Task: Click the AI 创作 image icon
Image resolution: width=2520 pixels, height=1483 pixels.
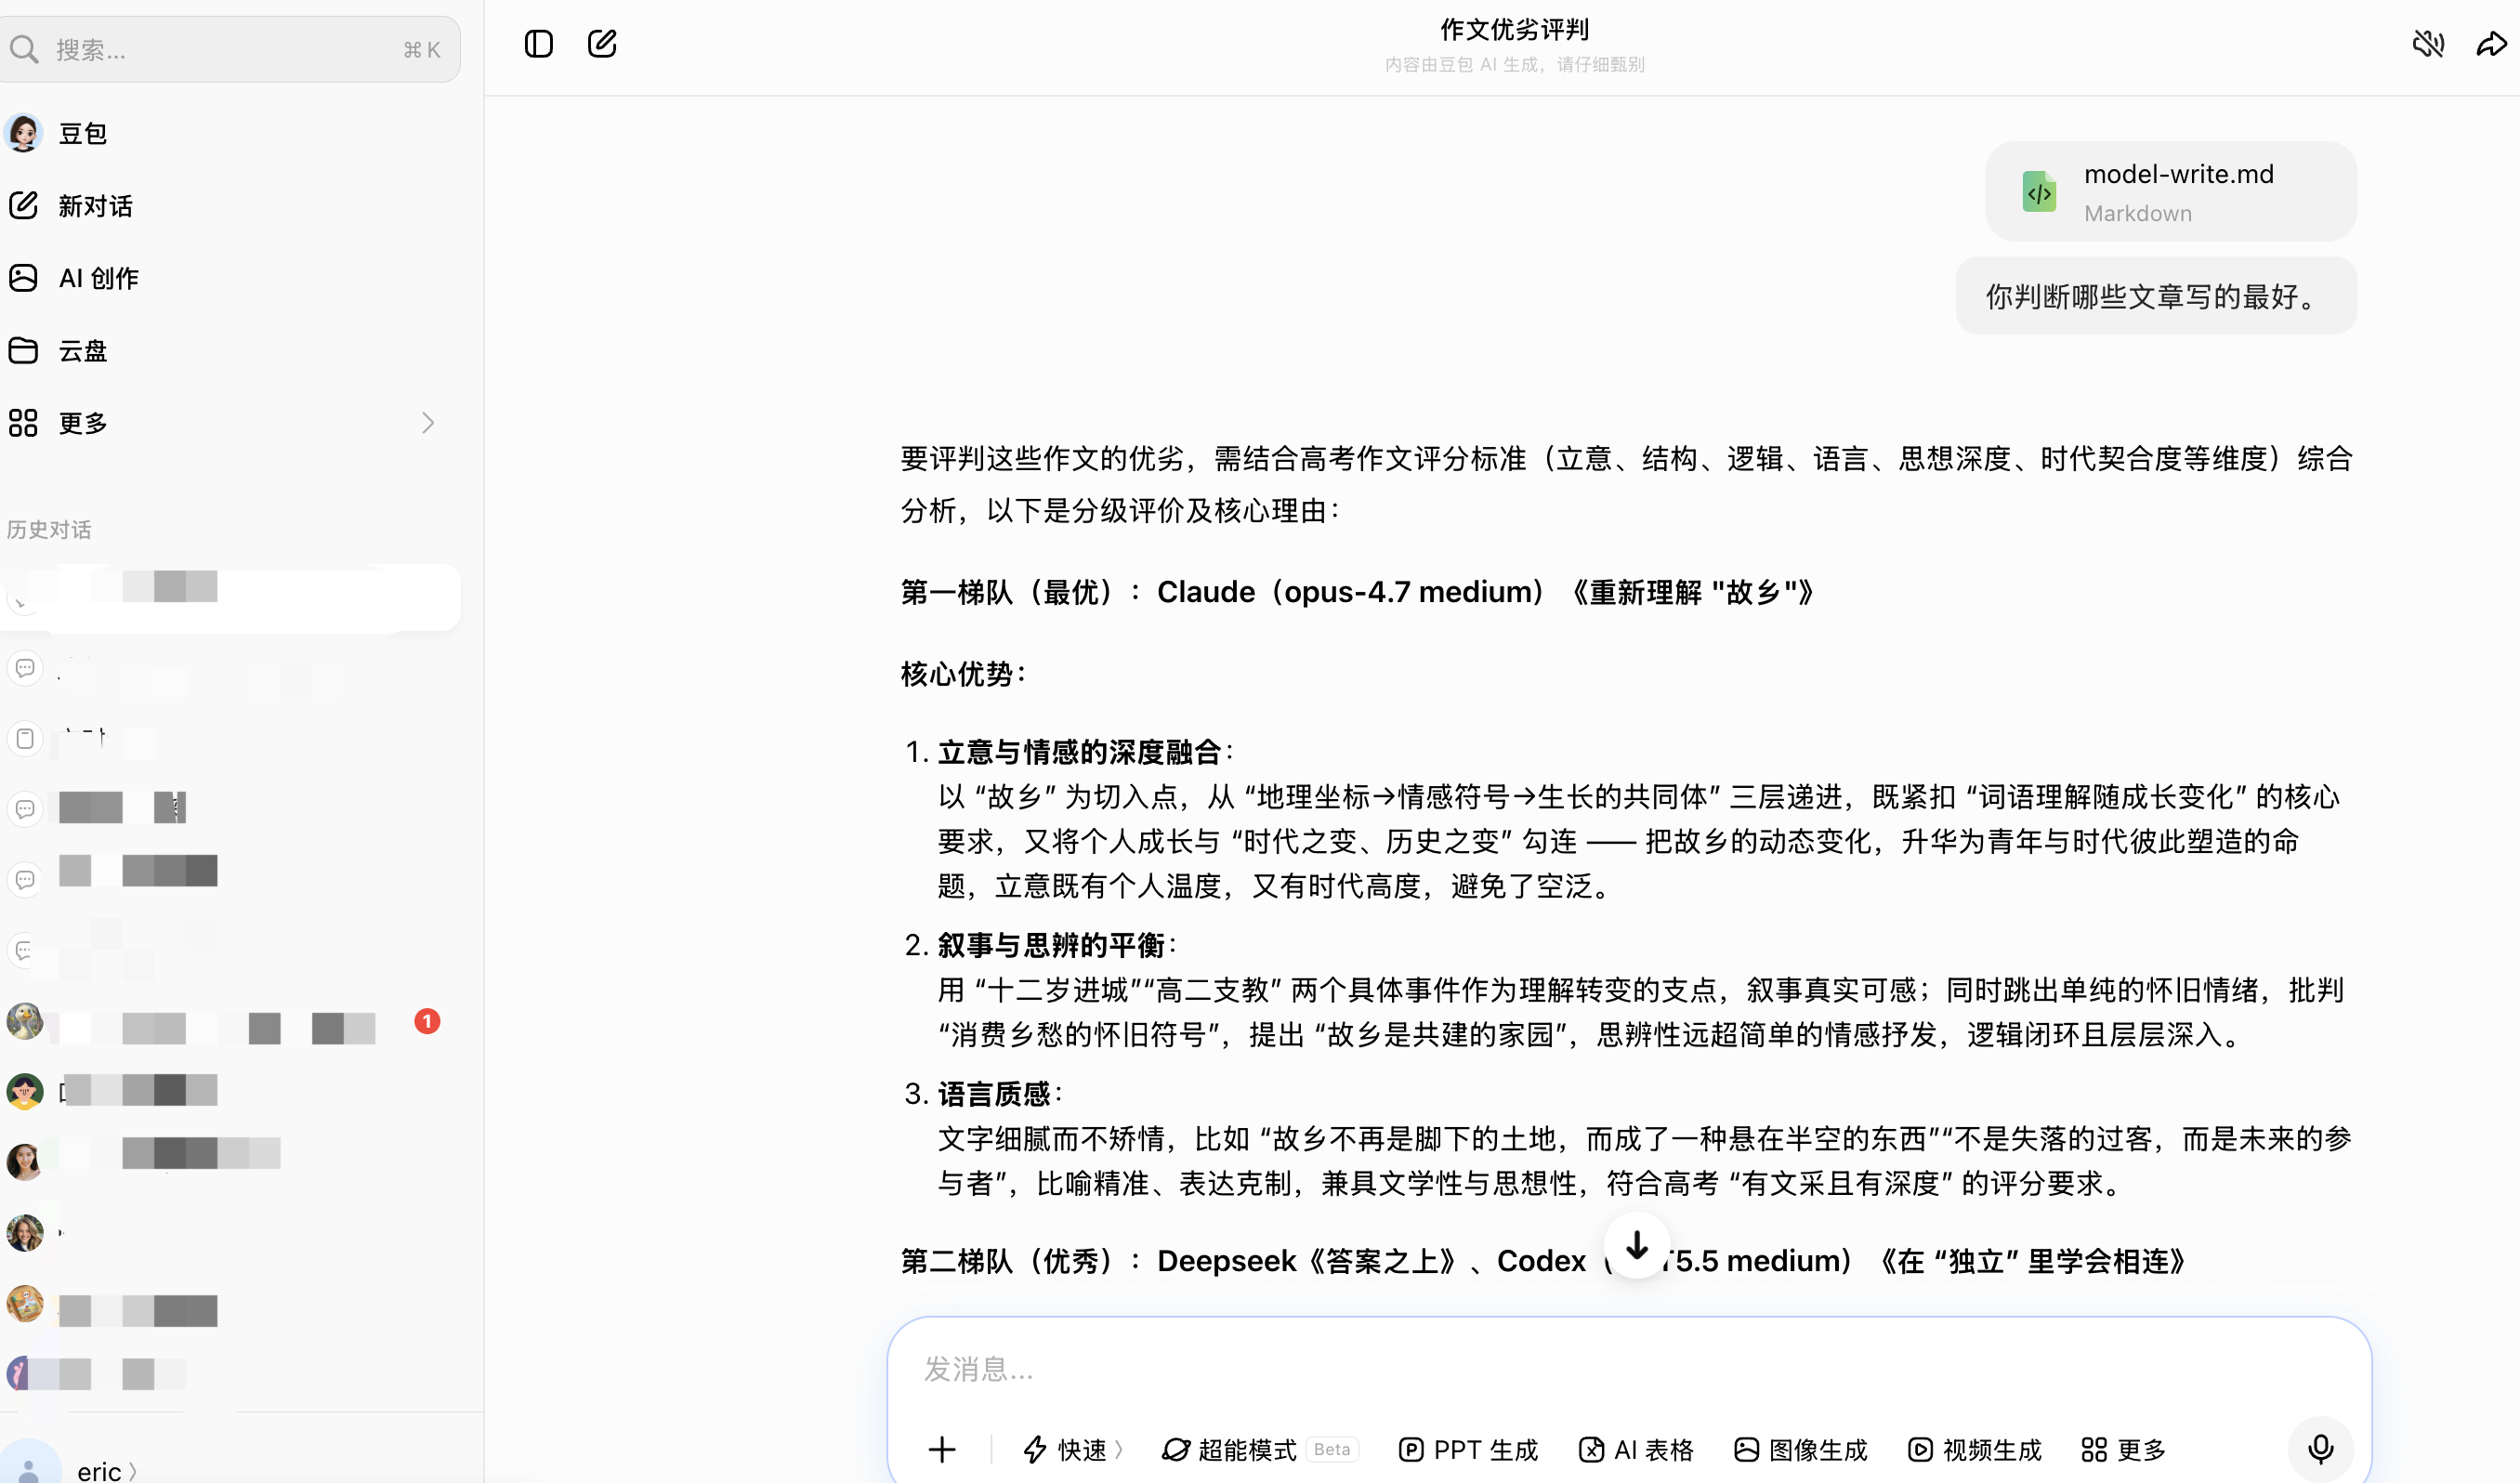Action: (23, 278)
